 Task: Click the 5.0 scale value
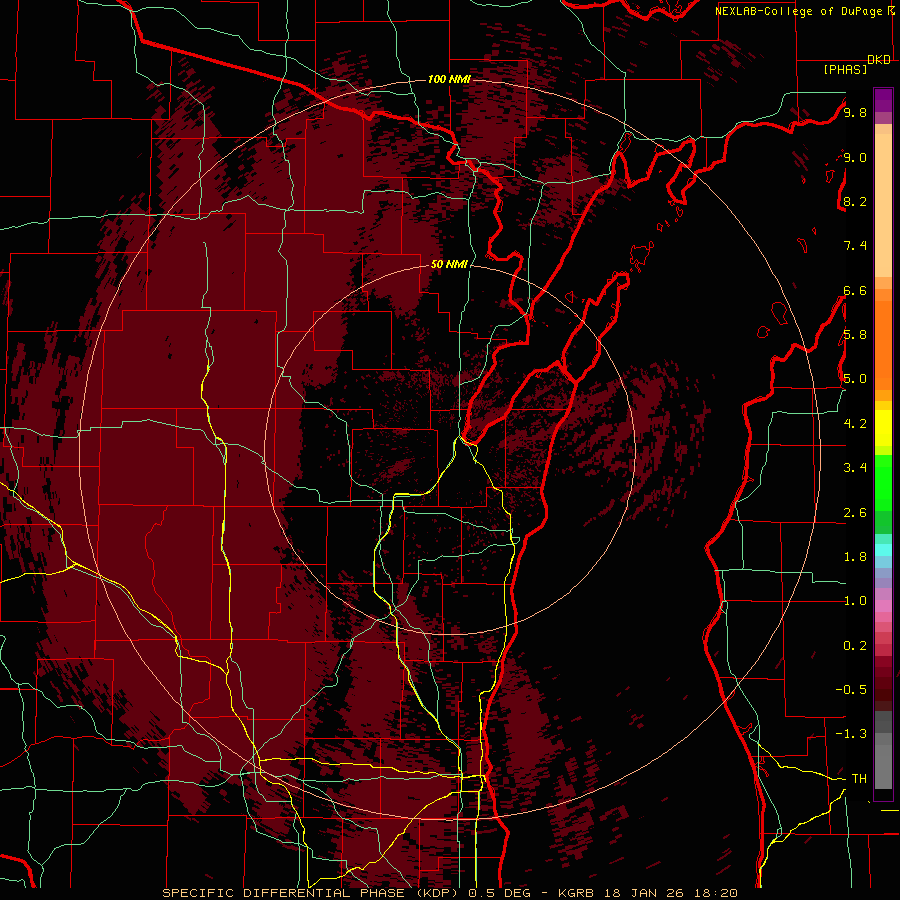(x=855, y=379)
